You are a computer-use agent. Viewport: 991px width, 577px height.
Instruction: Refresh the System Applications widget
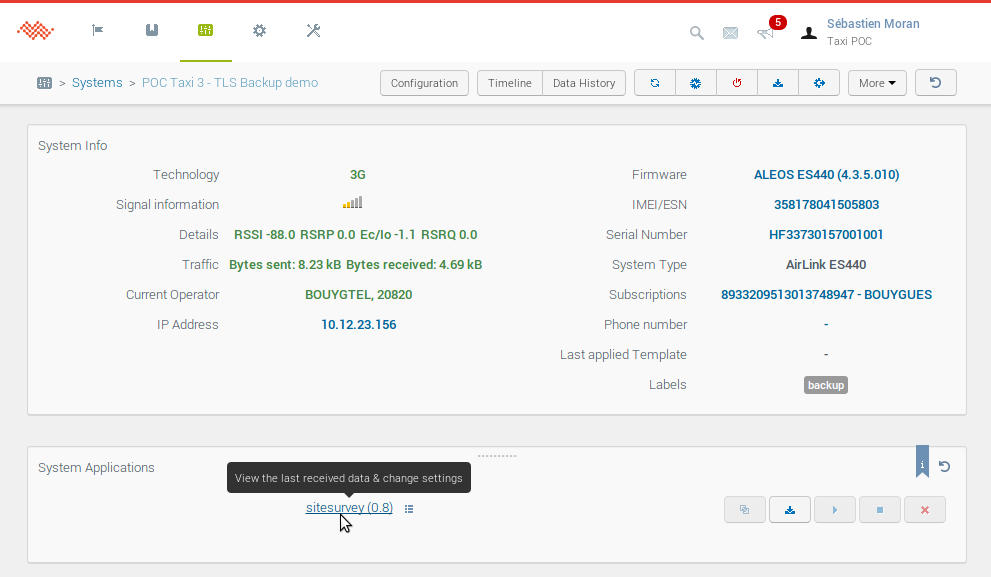[x=944, y=466]
